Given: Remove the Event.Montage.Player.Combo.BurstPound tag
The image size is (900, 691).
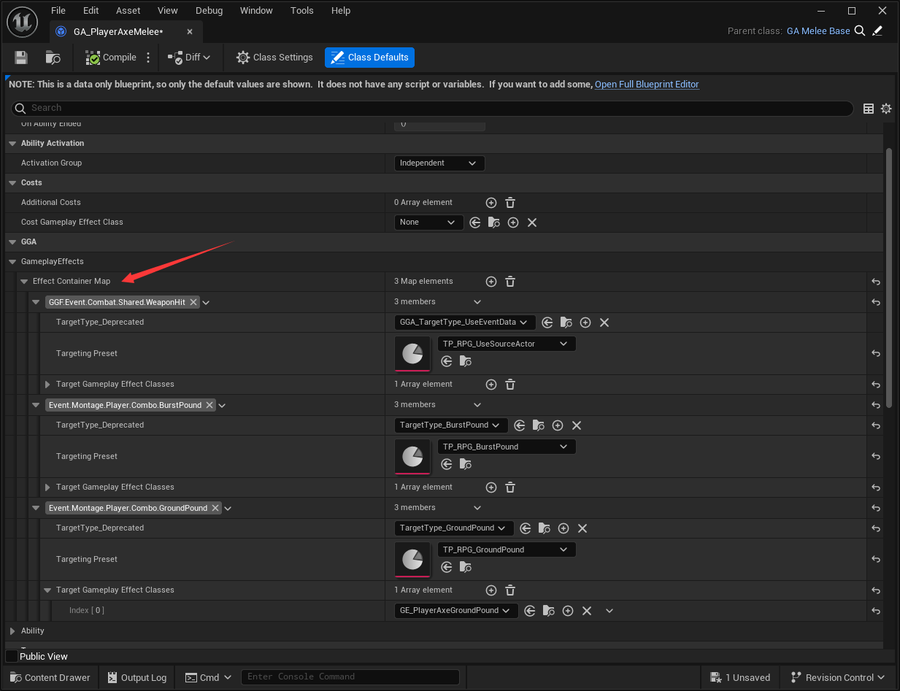Looking at the screenshot, I should (x=210, y=405).
